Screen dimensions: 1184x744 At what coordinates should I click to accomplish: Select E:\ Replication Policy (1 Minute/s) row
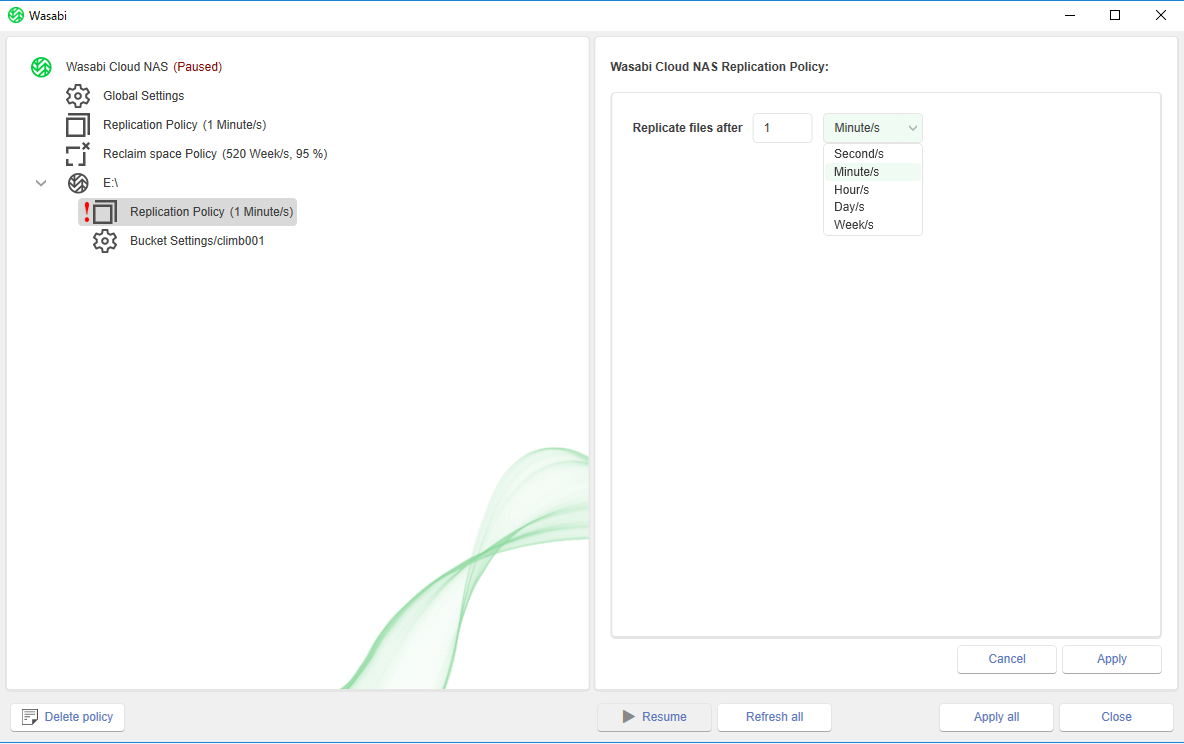click(x=187, y=212)
